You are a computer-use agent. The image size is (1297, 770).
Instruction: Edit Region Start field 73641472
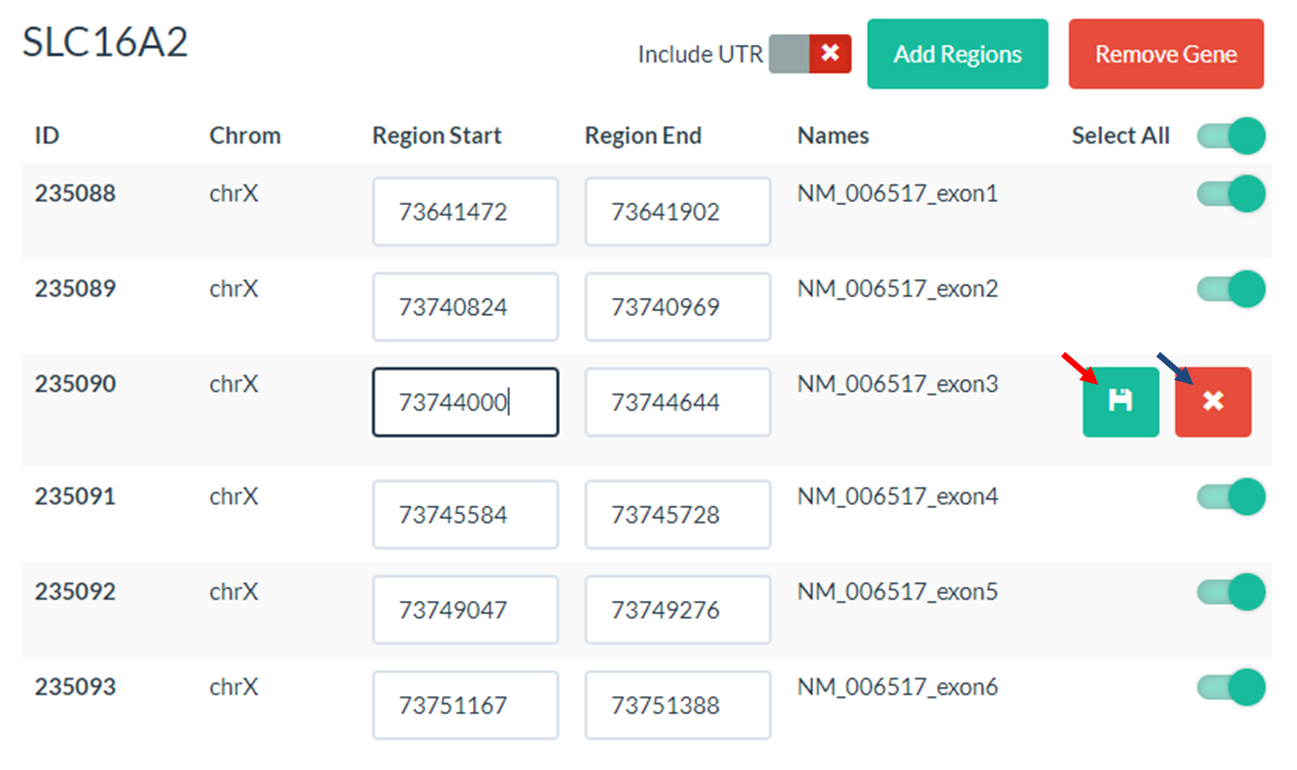(465, 211)
